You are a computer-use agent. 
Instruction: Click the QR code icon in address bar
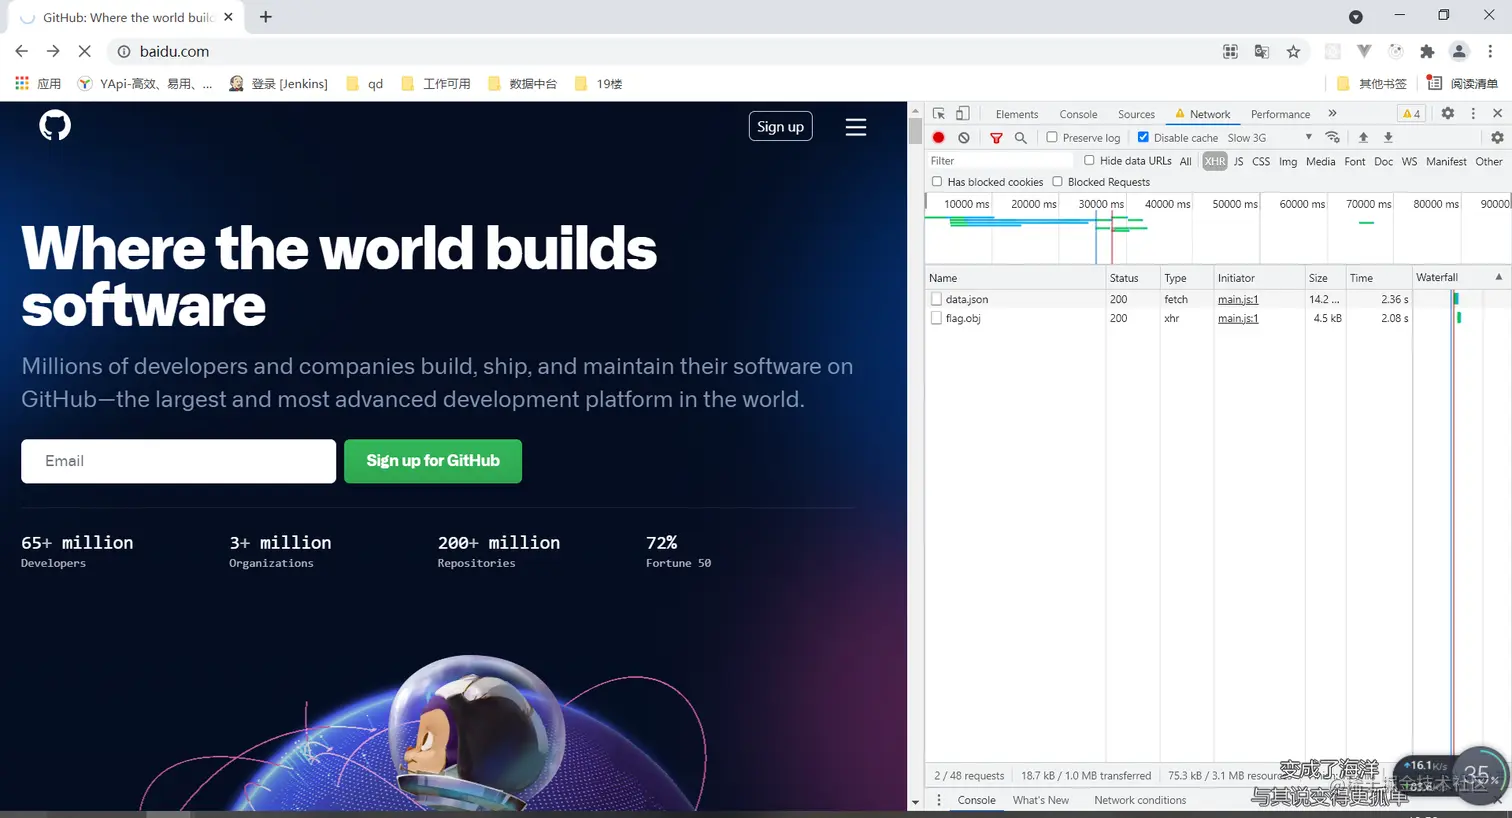(1230, 51)
